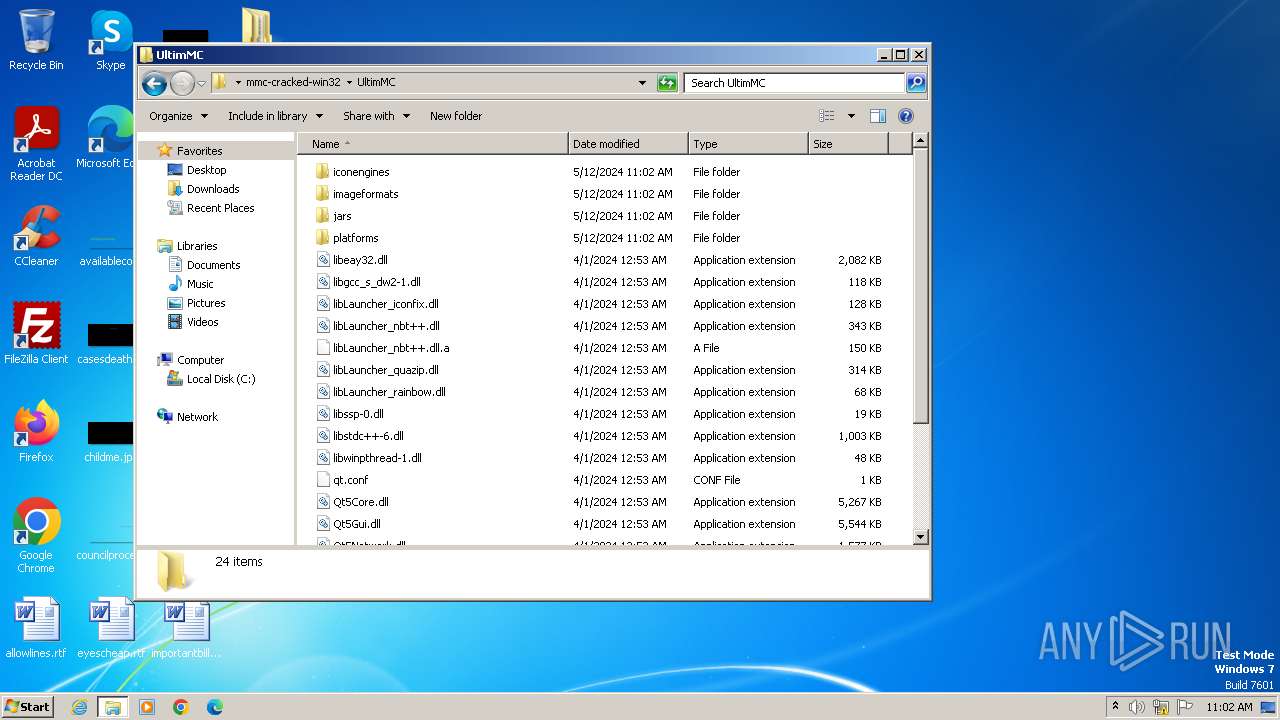Screen dimensions: 1280x720
Task: Launch Internet Explorer from taskbar
Action: coord(79,707)
